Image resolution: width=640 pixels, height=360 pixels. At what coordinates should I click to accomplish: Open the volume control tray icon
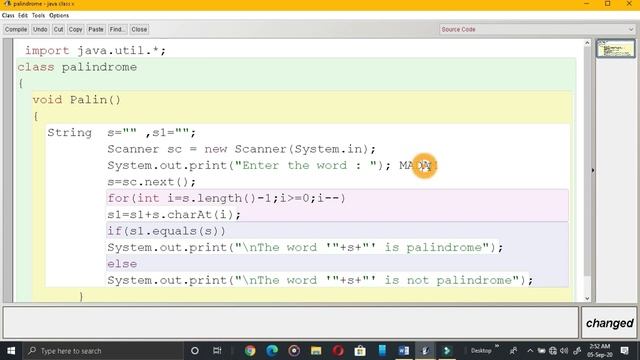click(564, 351)
